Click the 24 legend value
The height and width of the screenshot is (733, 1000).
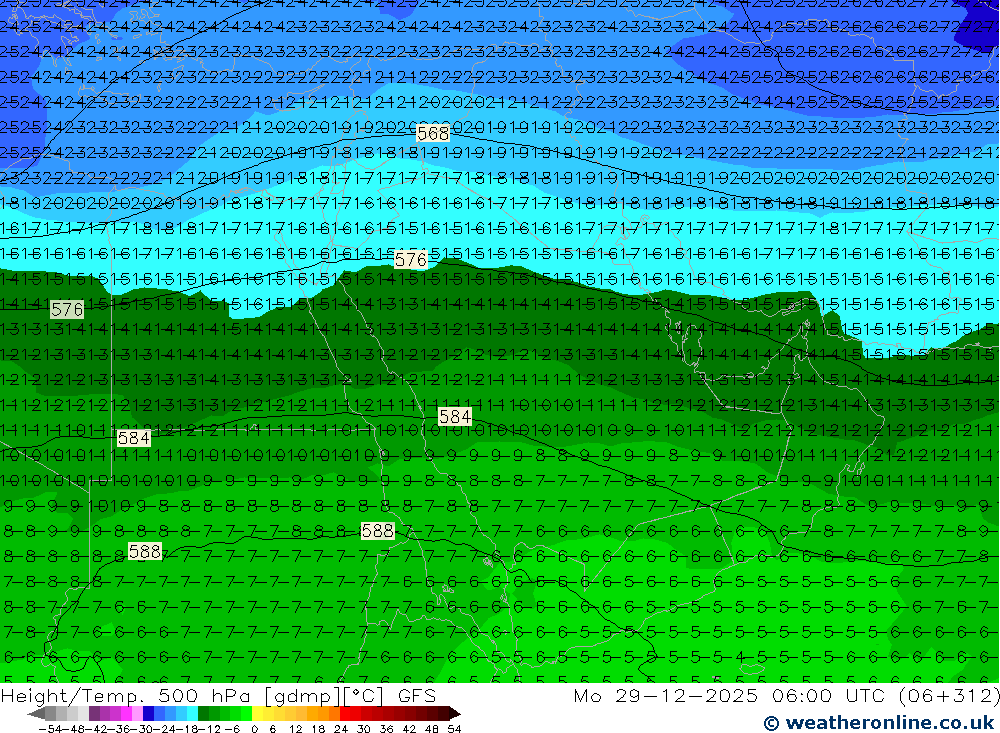point(341,729)
